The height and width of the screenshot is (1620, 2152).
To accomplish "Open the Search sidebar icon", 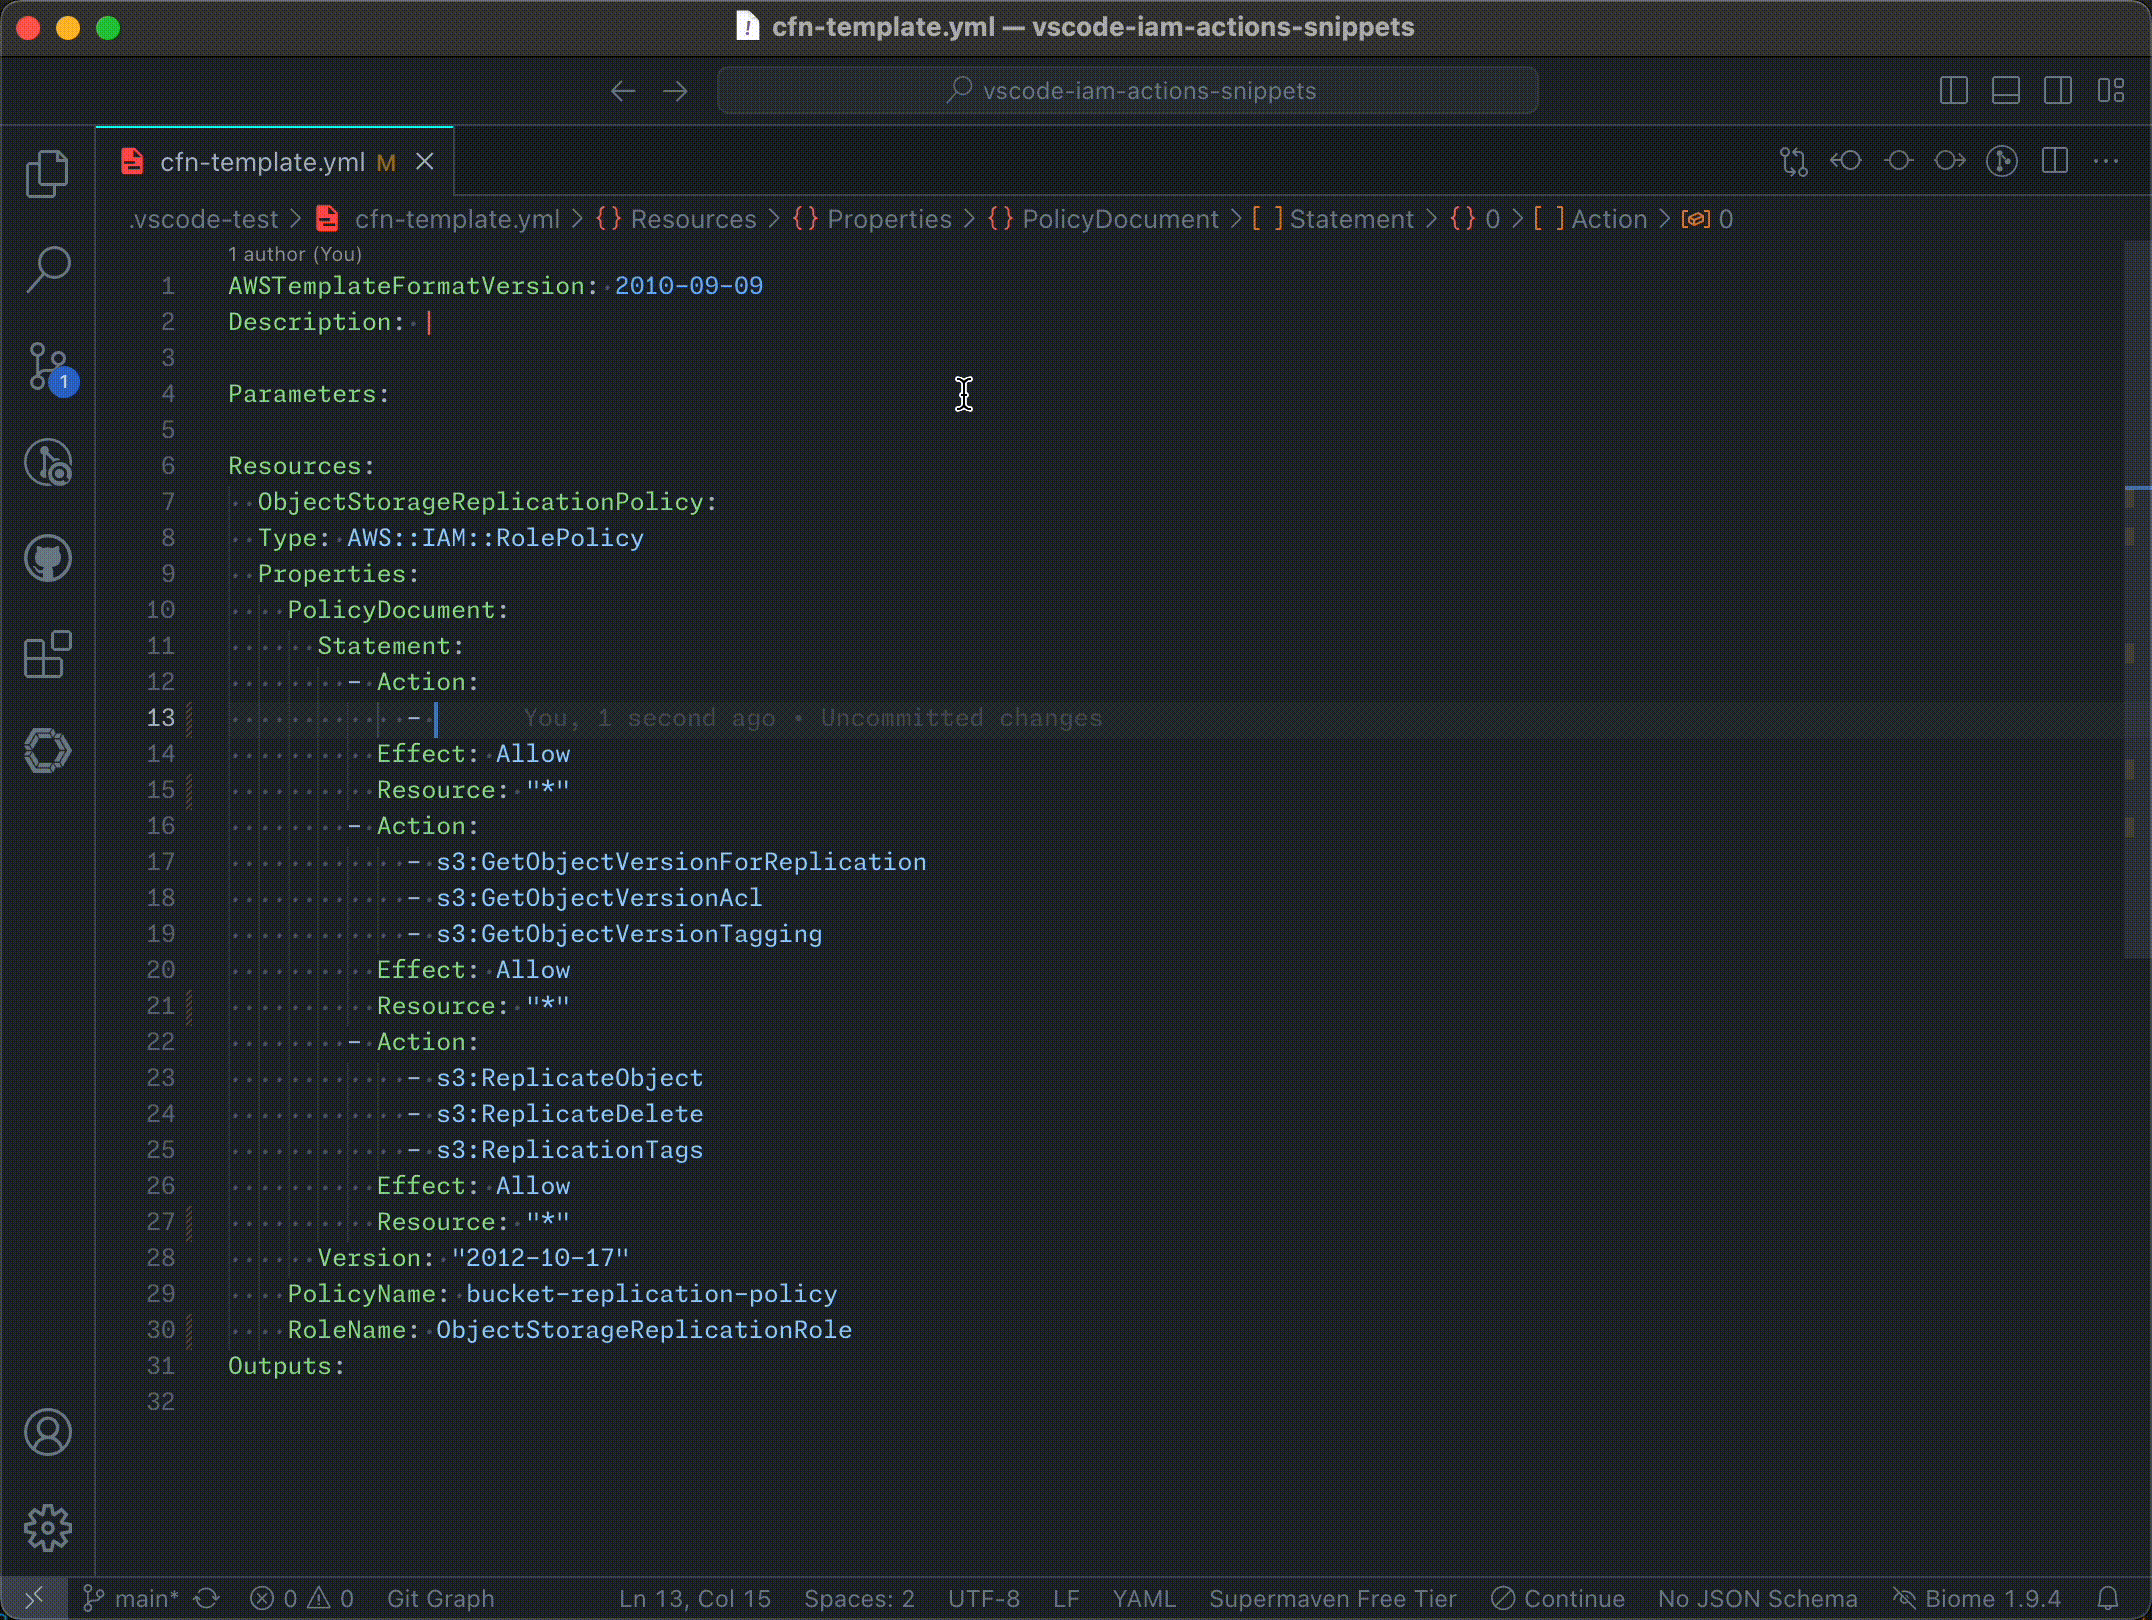I will (x=47, y=268).
